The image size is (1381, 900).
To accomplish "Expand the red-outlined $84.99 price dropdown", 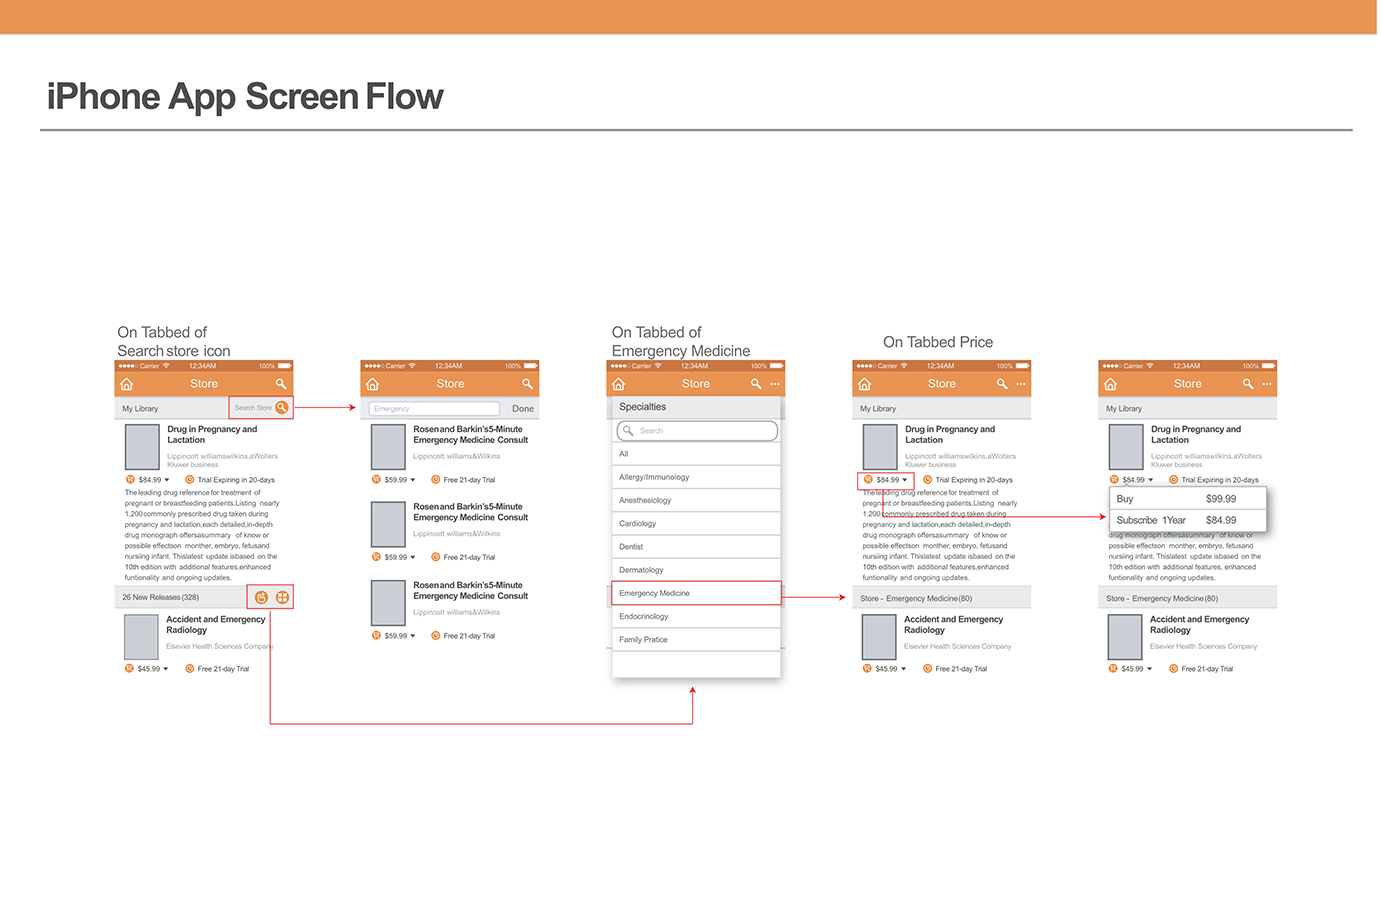I will pyautogui.click(x=905, y=480).
